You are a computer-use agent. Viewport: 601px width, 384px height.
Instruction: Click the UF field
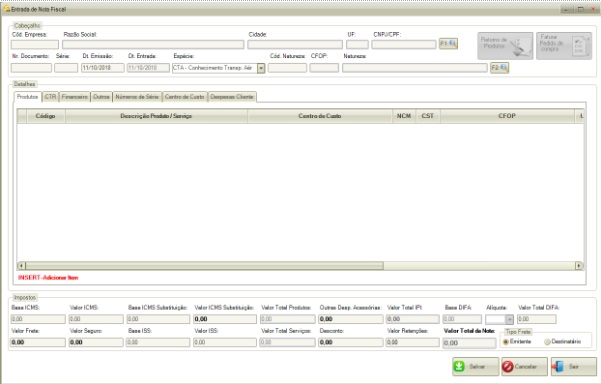[x=357, y=44]
